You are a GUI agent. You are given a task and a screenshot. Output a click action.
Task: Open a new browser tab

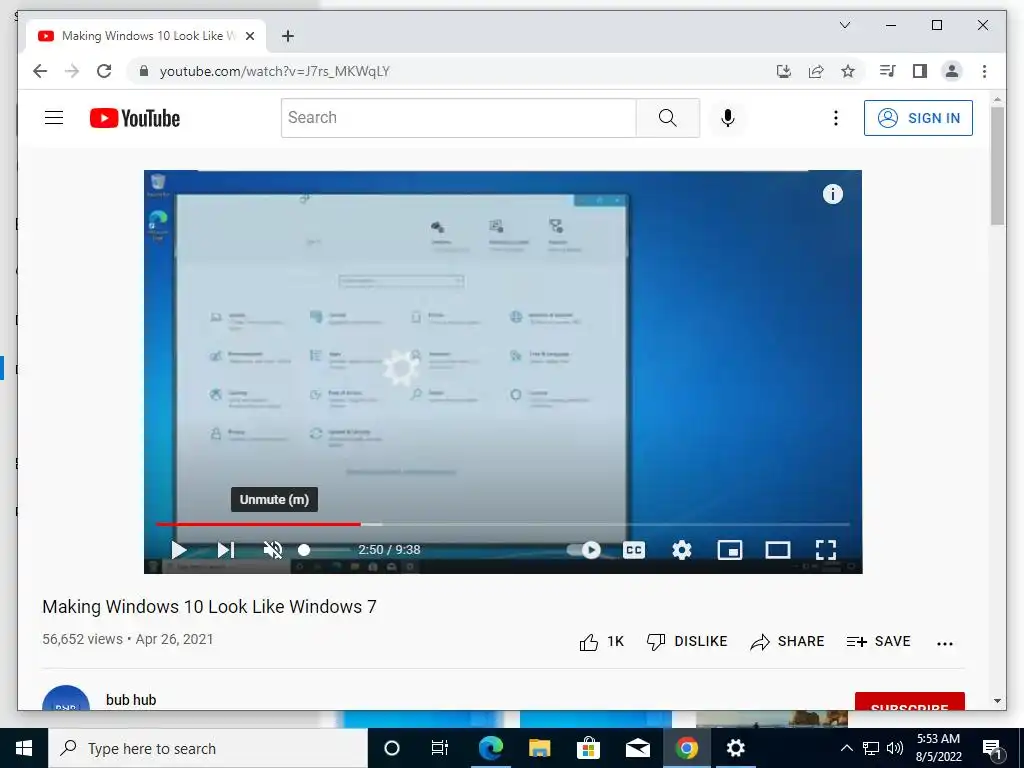click(287, 36)
